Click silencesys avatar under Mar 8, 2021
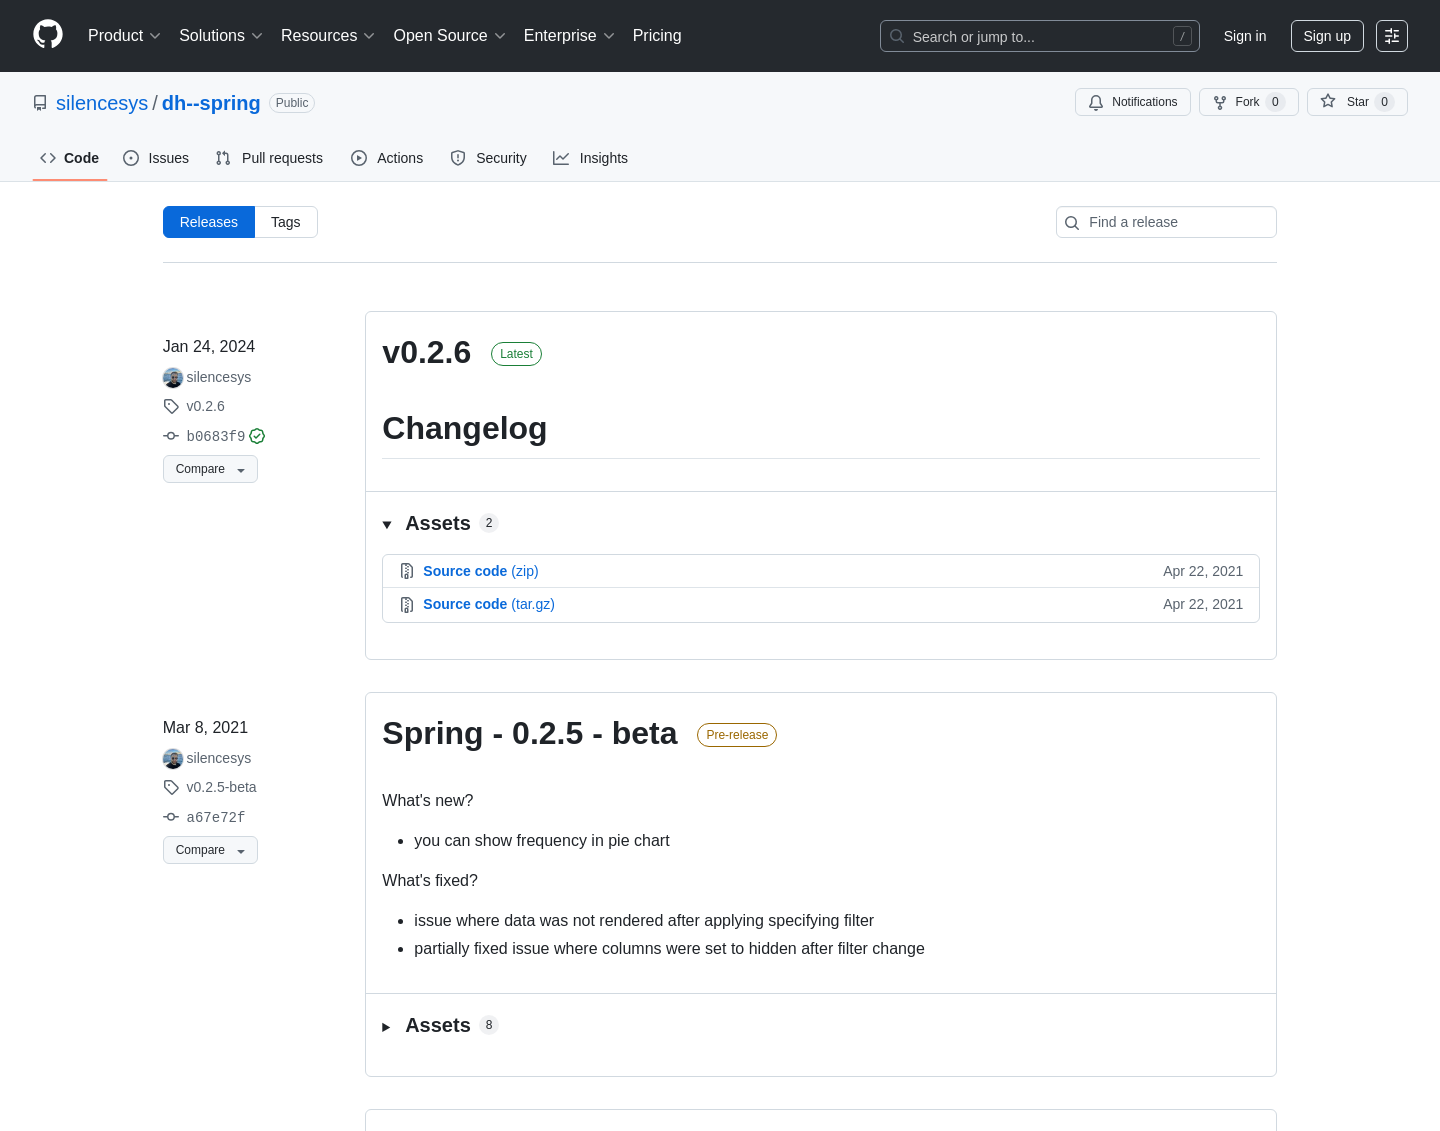The image size is (1440, 1131). tap(173, 758)
